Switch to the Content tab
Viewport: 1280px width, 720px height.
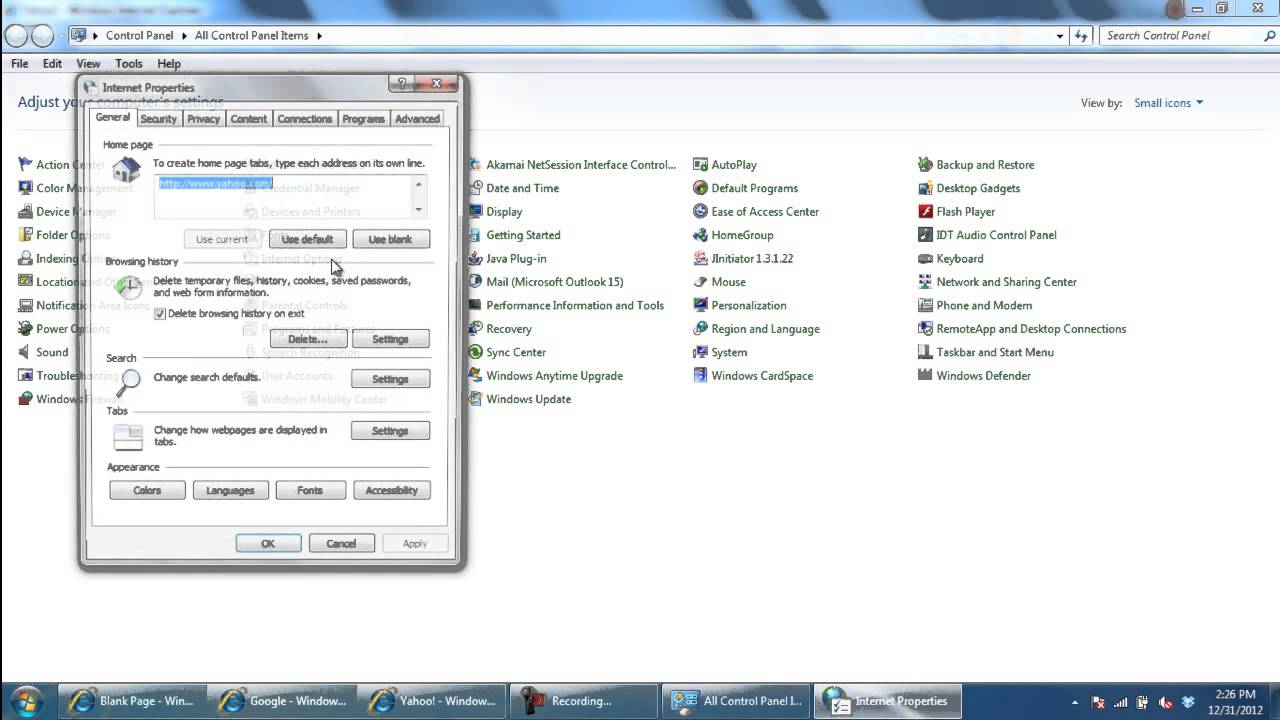coord(249,119)
